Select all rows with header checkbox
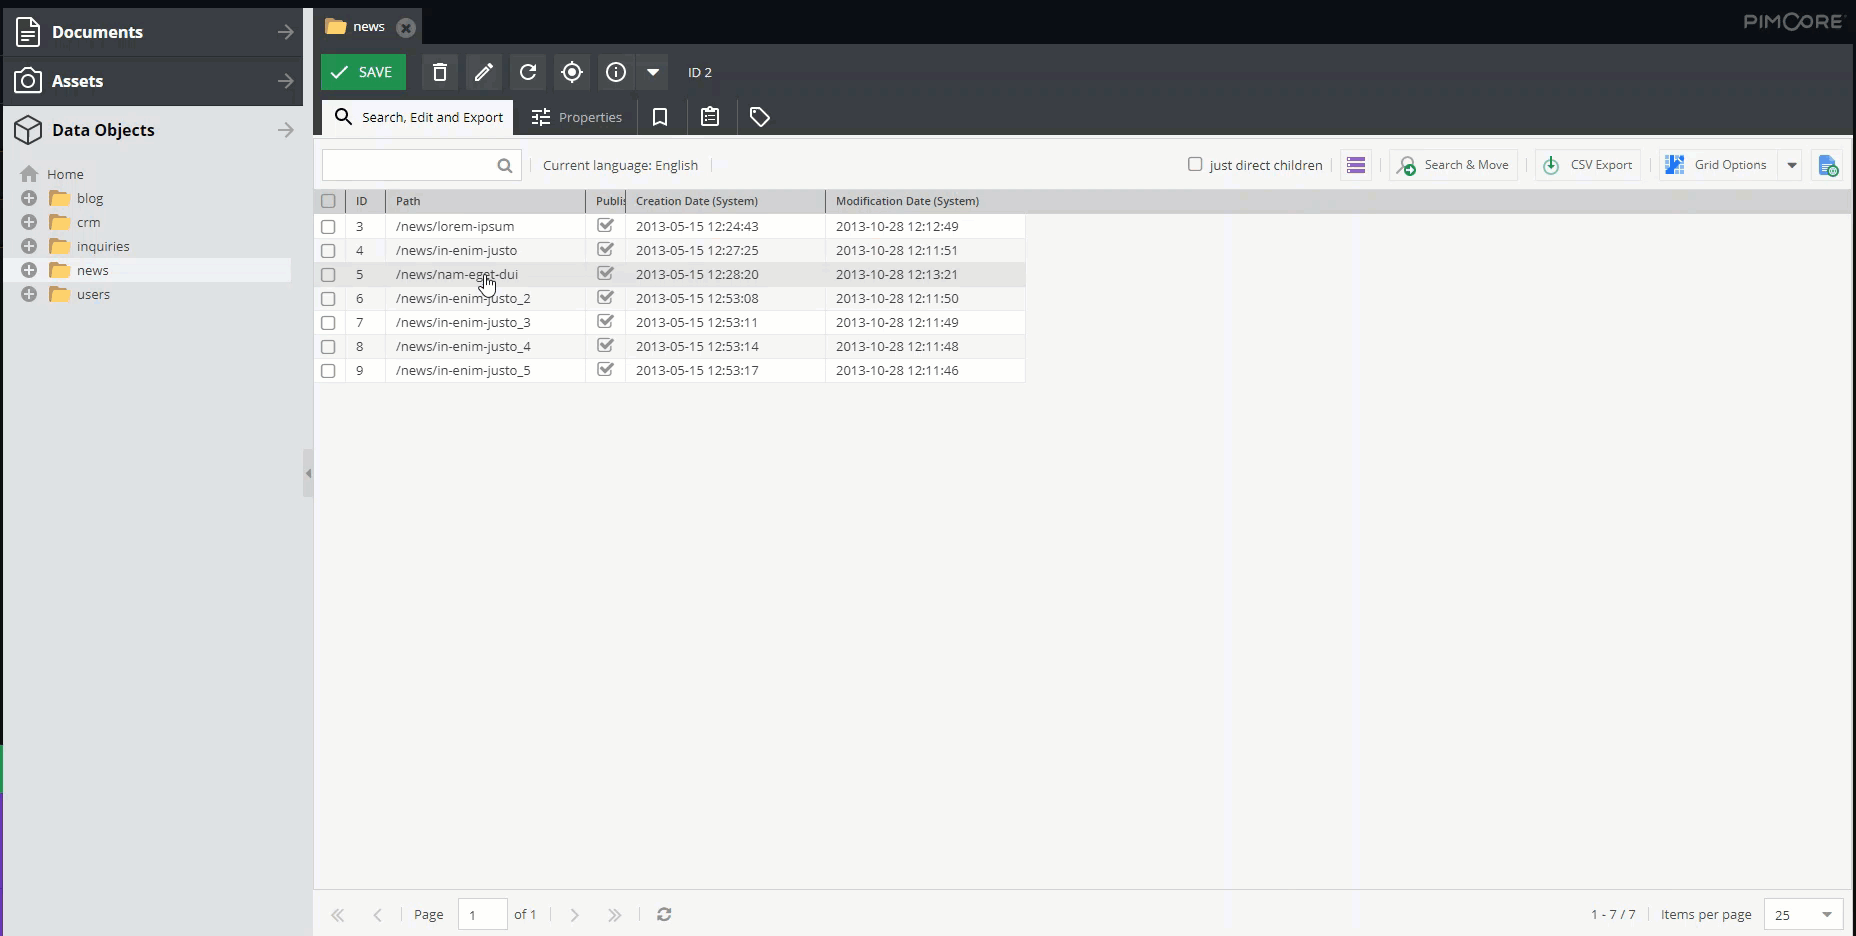 point(328,201)
